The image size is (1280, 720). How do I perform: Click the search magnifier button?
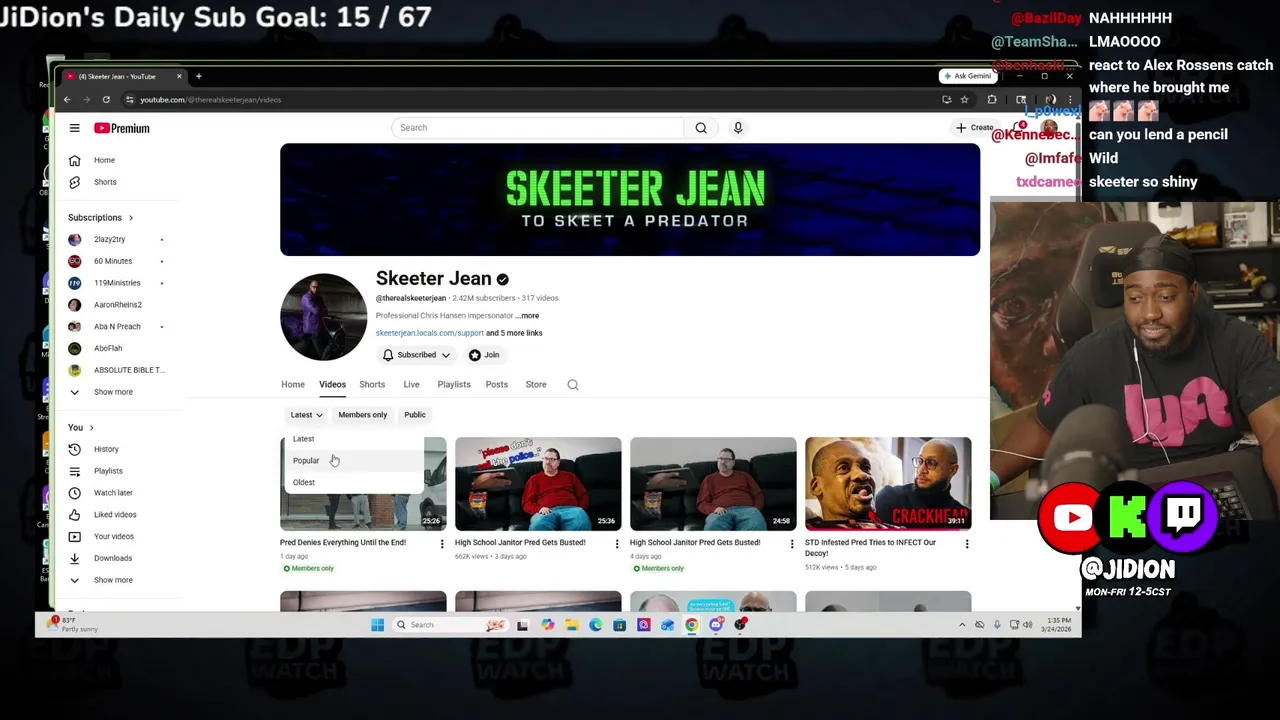[x=701, y=128]
